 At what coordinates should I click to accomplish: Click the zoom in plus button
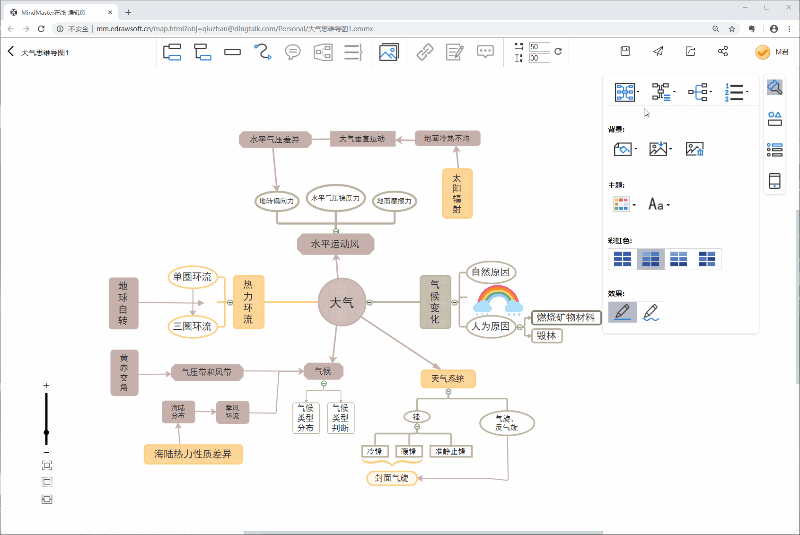click(x=46, y=385)
